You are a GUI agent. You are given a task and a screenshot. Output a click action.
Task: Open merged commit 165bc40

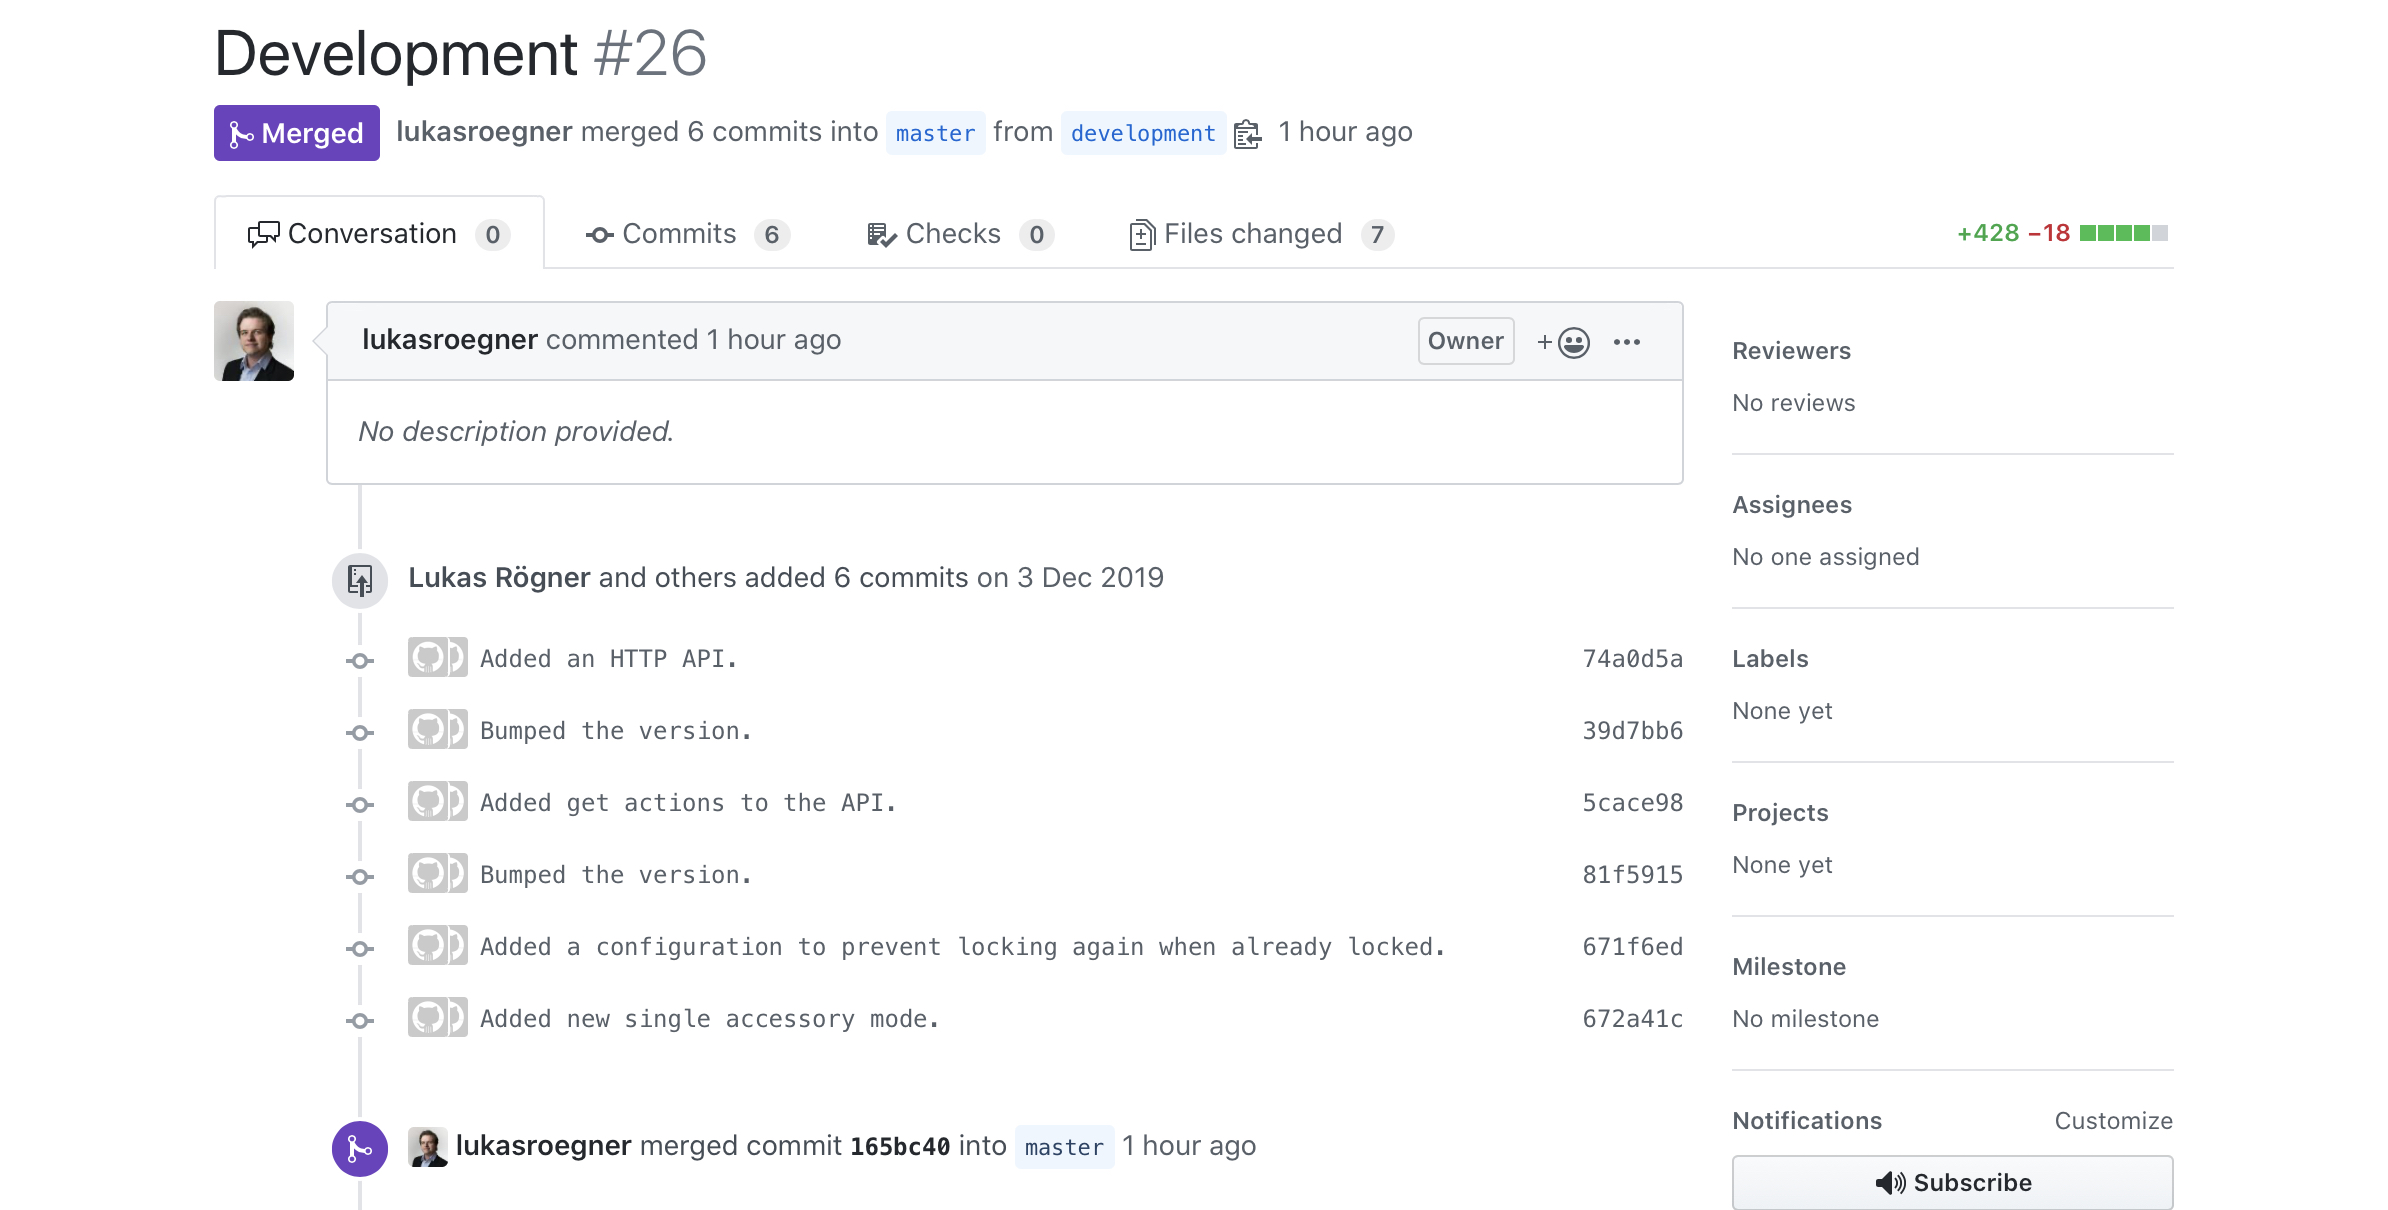point(900,1147)
